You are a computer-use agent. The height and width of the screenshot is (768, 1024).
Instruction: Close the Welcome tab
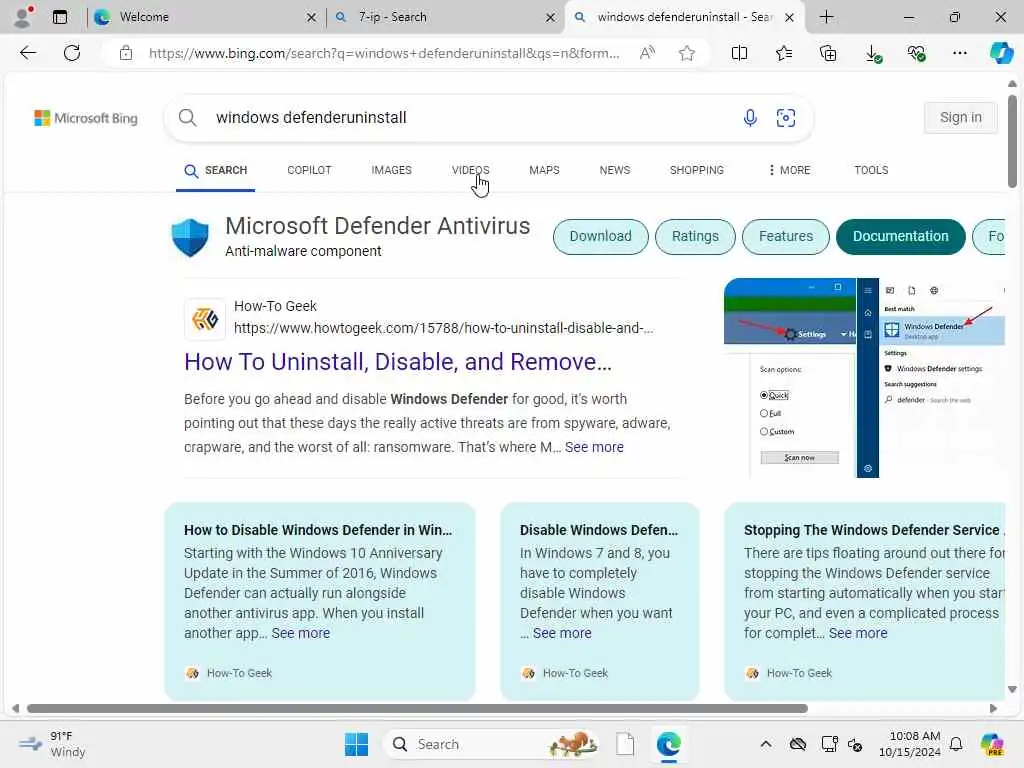tap(312, 18)
